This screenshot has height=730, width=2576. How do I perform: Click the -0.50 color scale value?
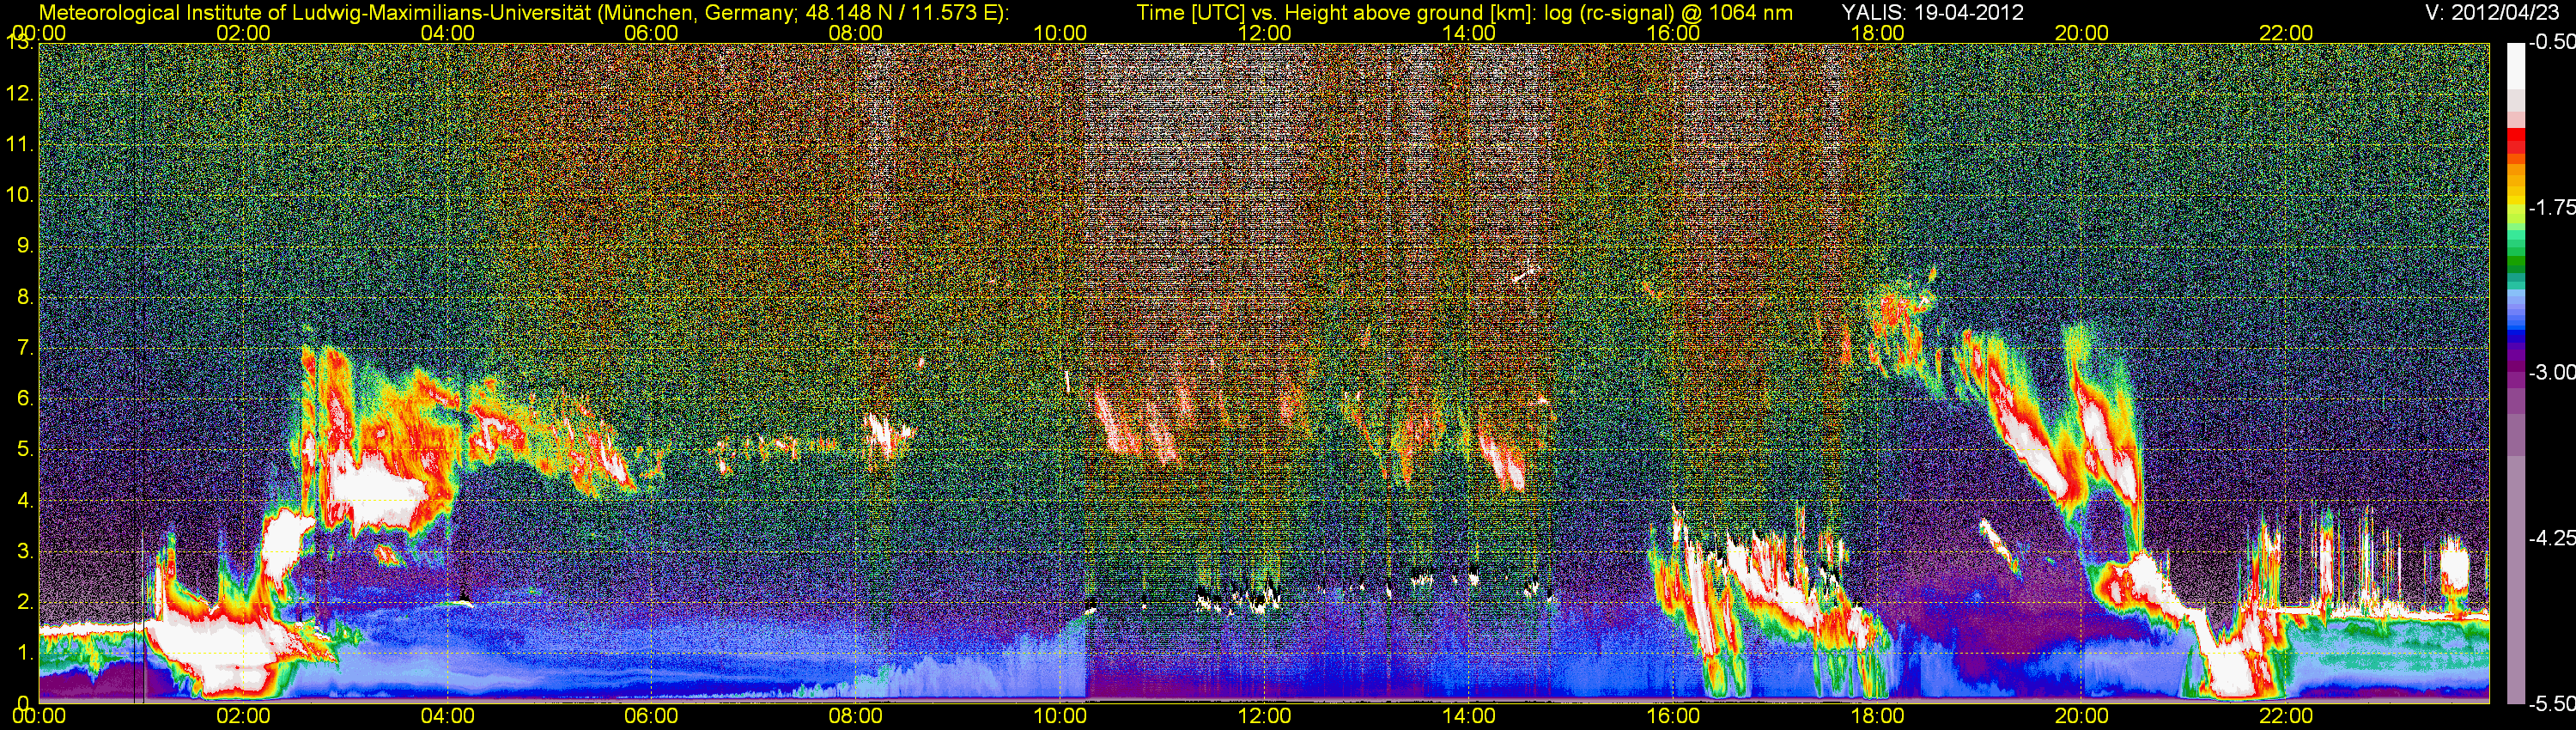[x=2552, y=43]
